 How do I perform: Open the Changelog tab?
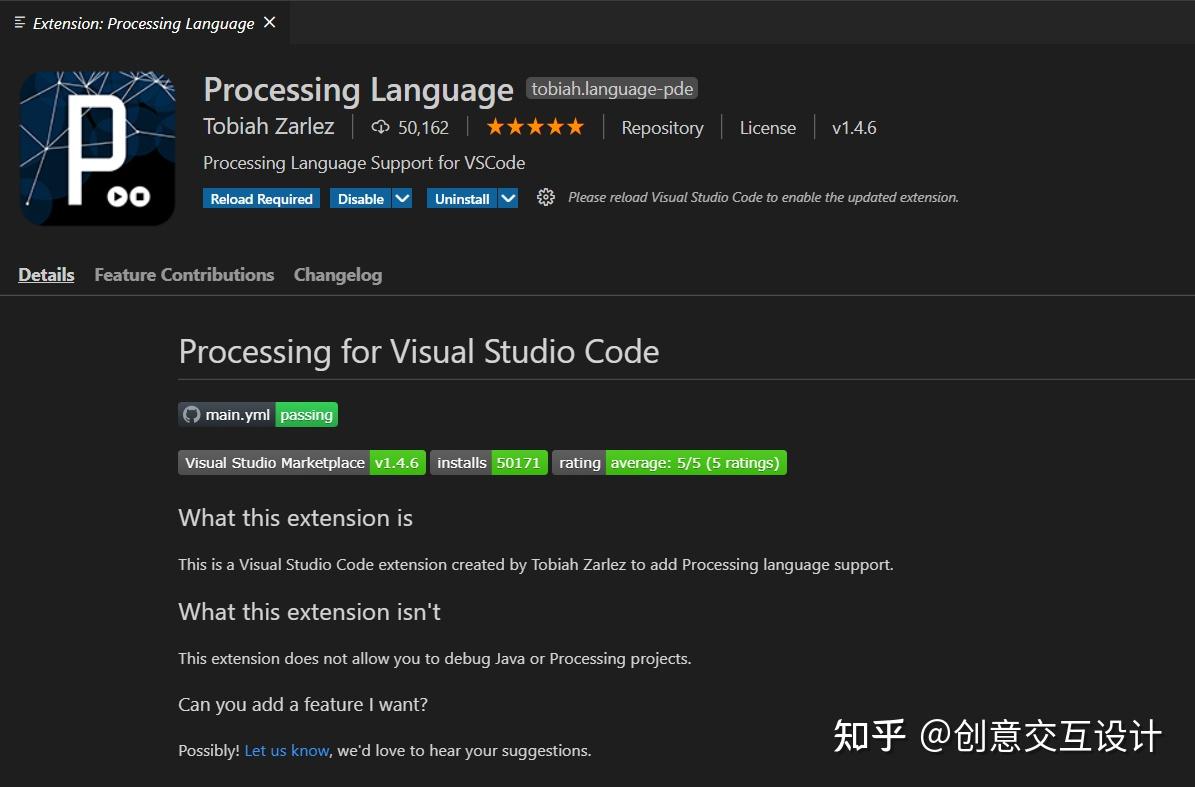point(337,274)
